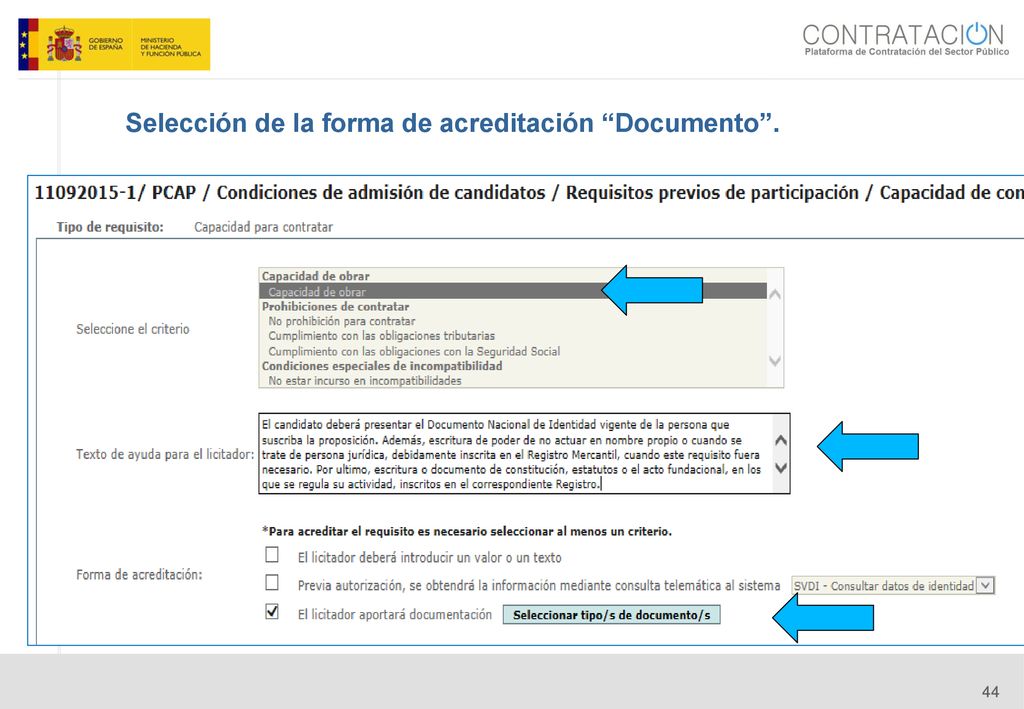Click 'Prohibiciones de contratar' group header
This screenshot has width=1024, height=709.
(336, 306)
